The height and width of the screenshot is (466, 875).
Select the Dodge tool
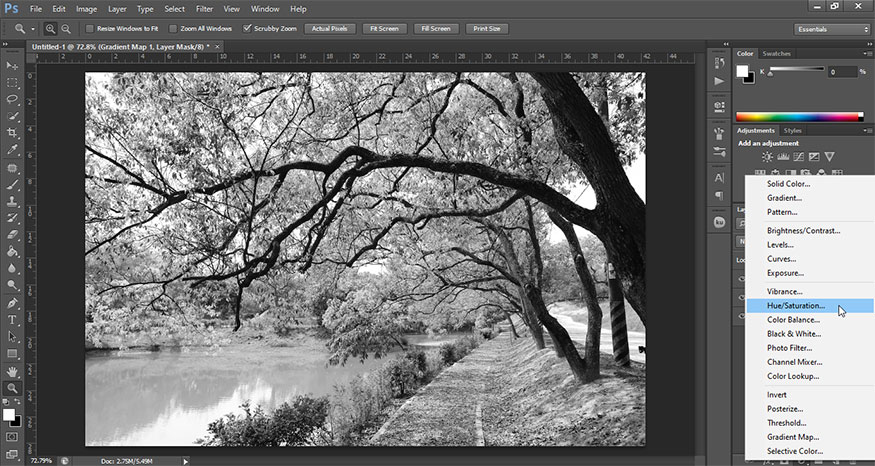pyautogui.click(x=12, y=285)
